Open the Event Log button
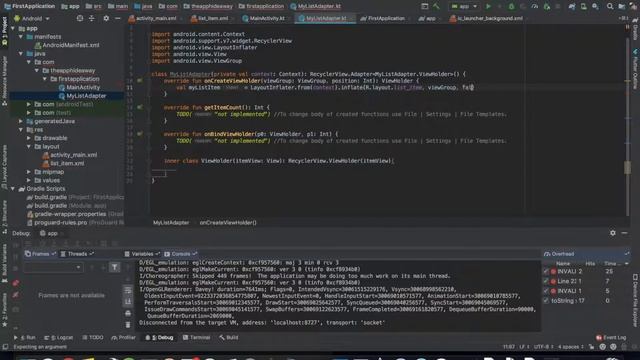Viewport: 640px width, 360px height. click(x=611, y=338)
